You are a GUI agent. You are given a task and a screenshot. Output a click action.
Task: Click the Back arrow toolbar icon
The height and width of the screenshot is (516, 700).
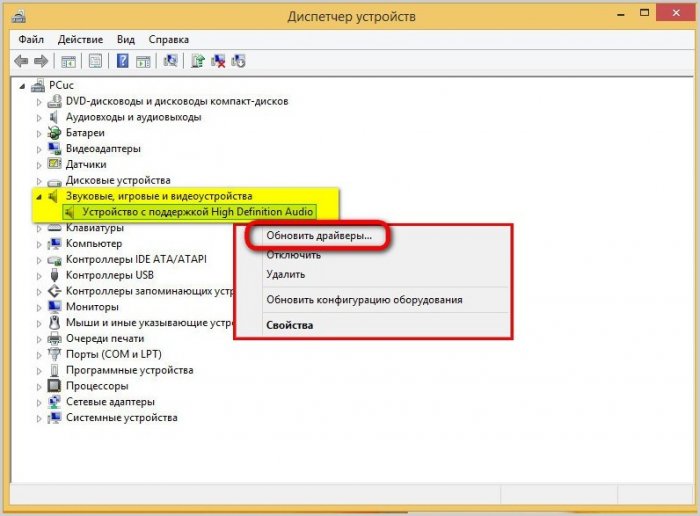(21, 61)
